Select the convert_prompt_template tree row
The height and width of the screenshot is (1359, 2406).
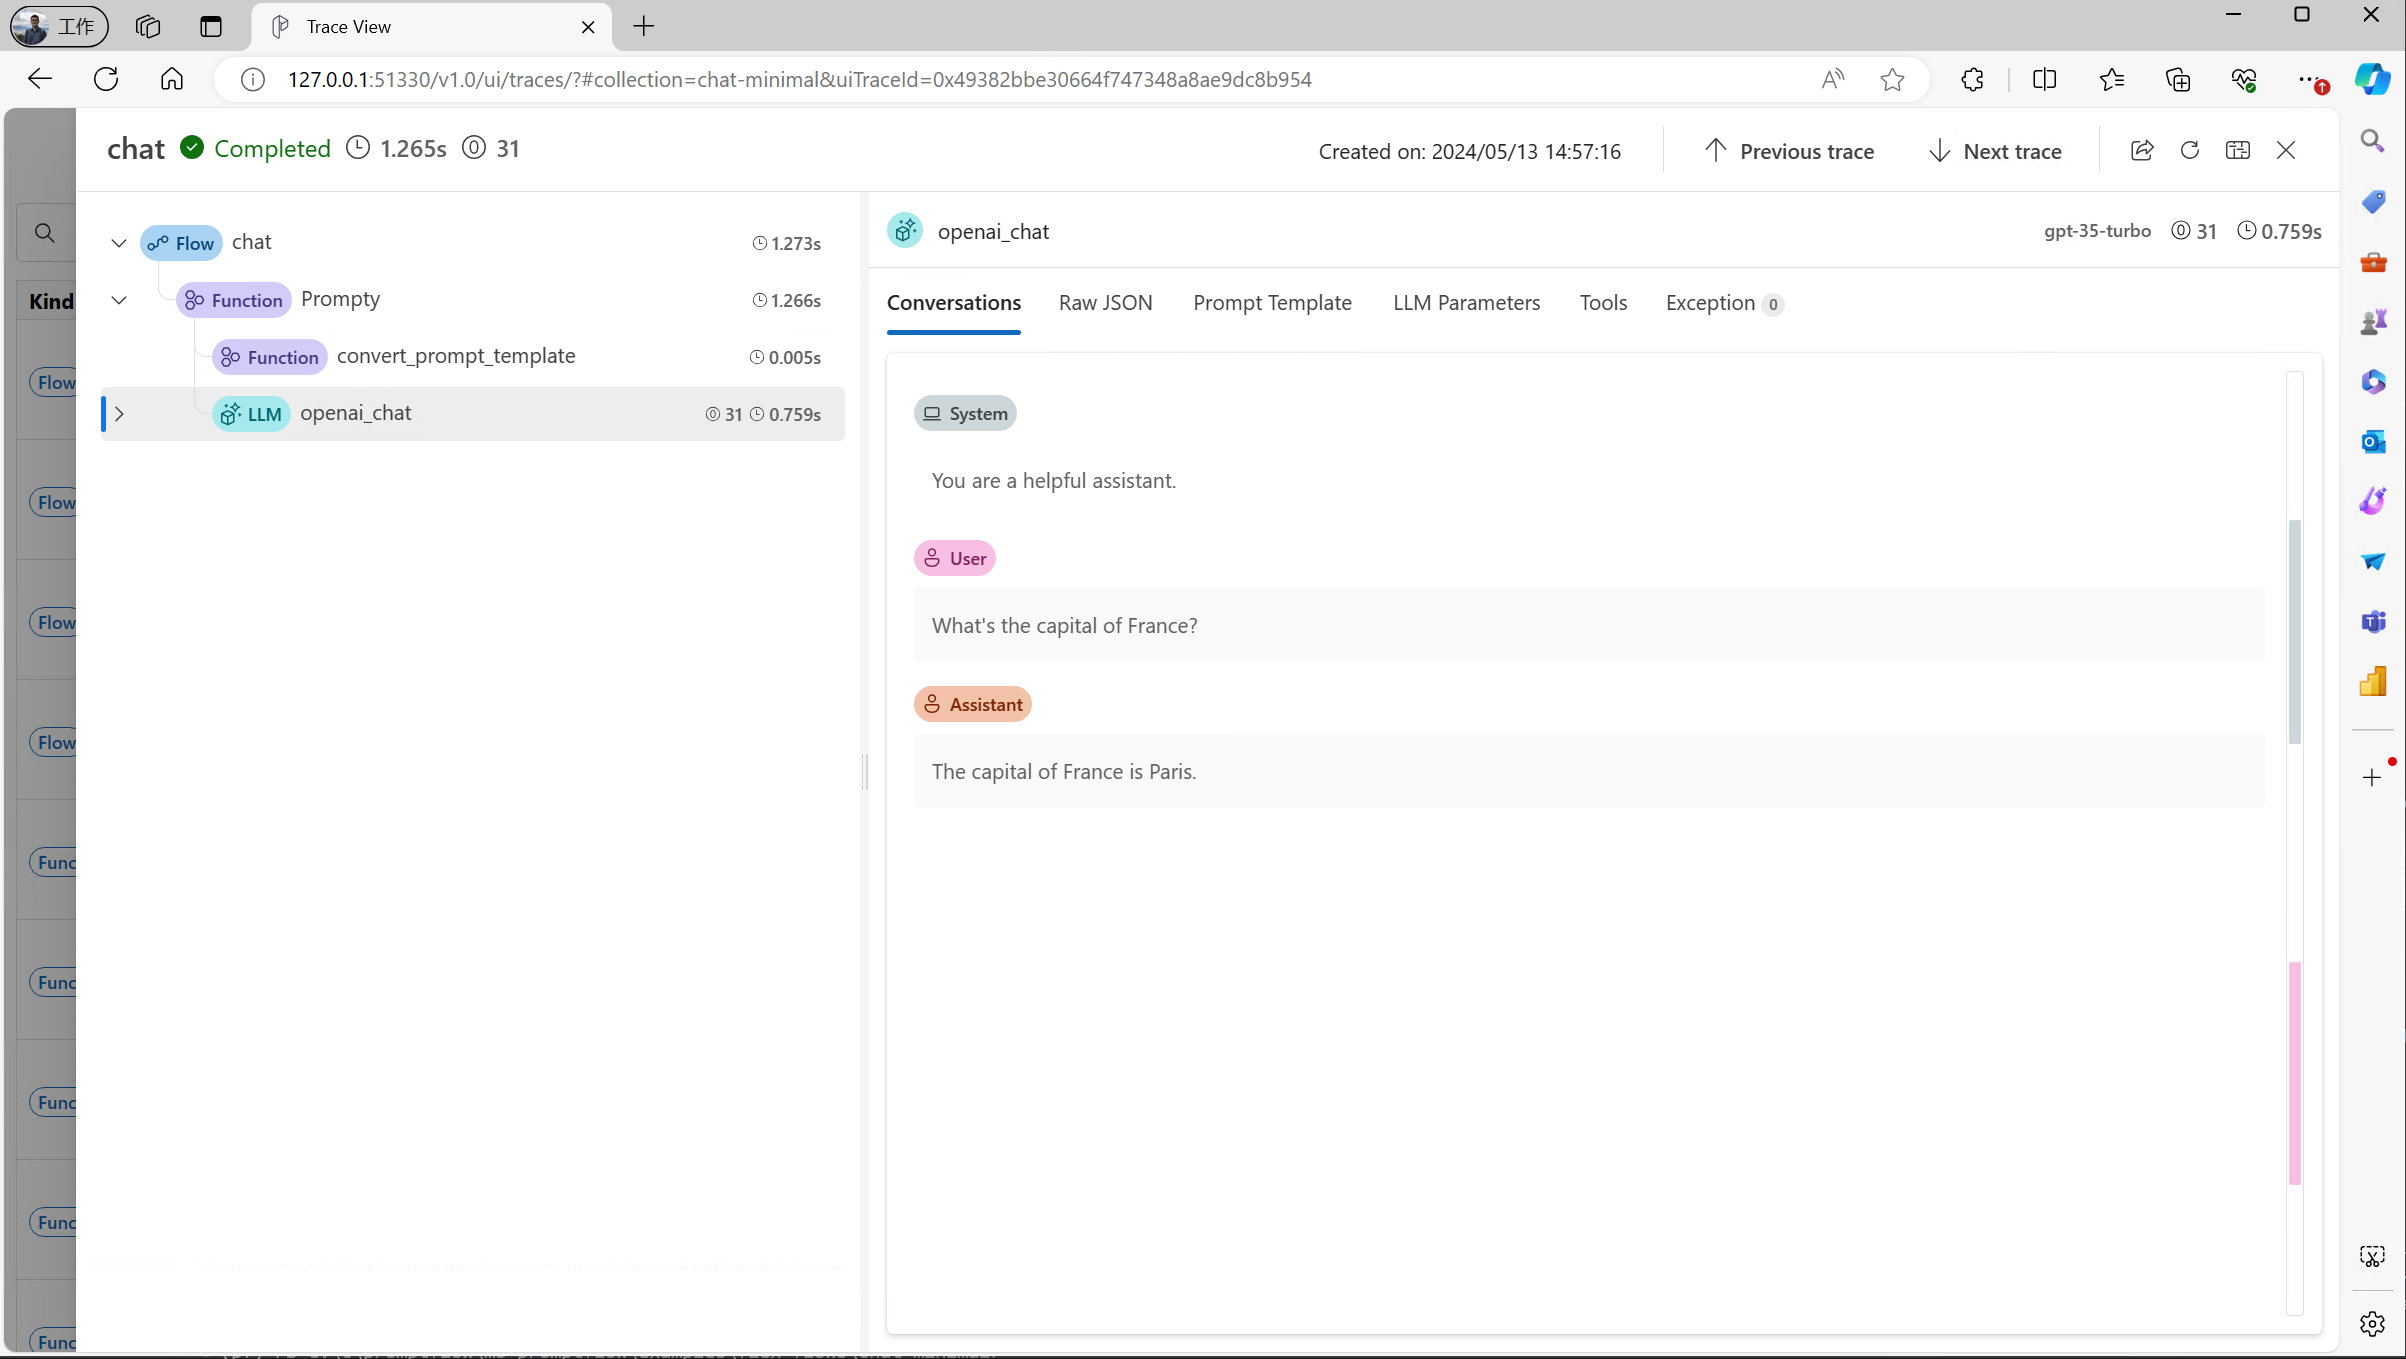(456, 357)
